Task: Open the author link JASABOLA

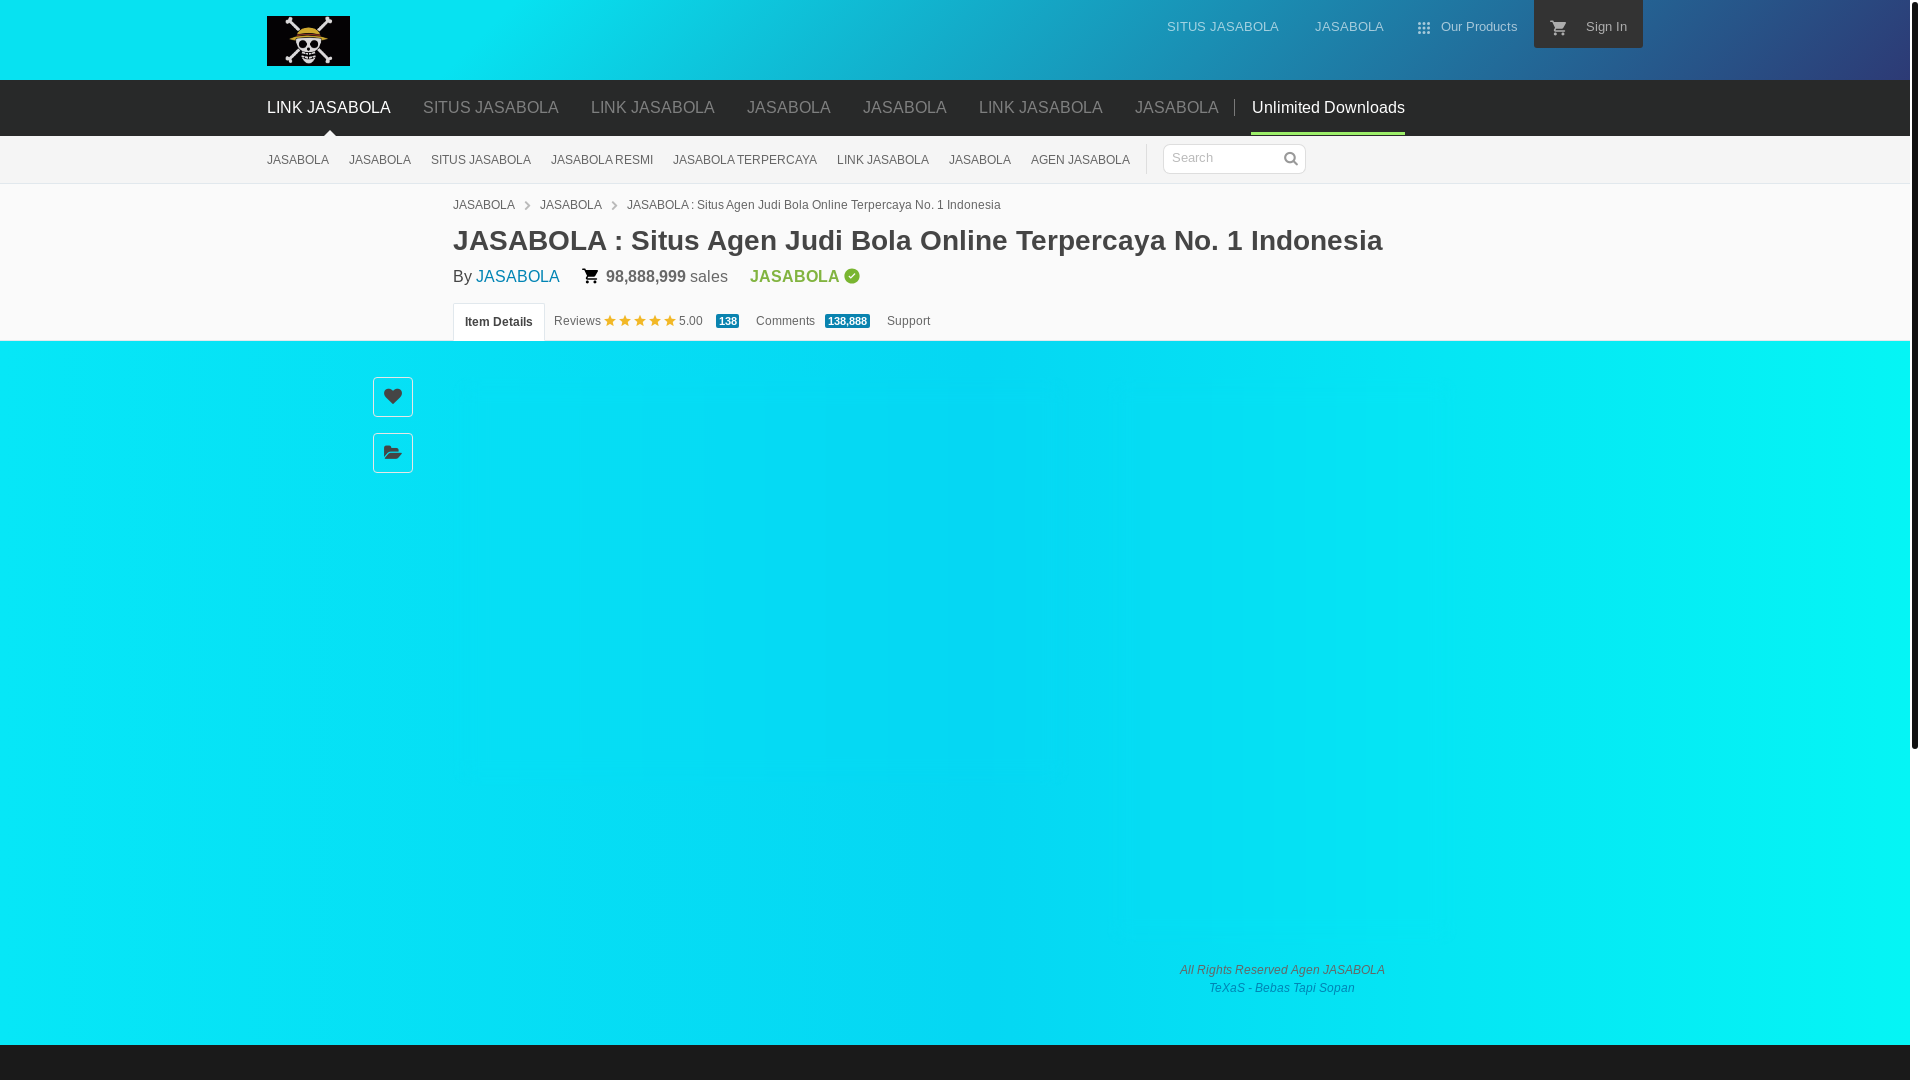Action: (x=517, y=276)
